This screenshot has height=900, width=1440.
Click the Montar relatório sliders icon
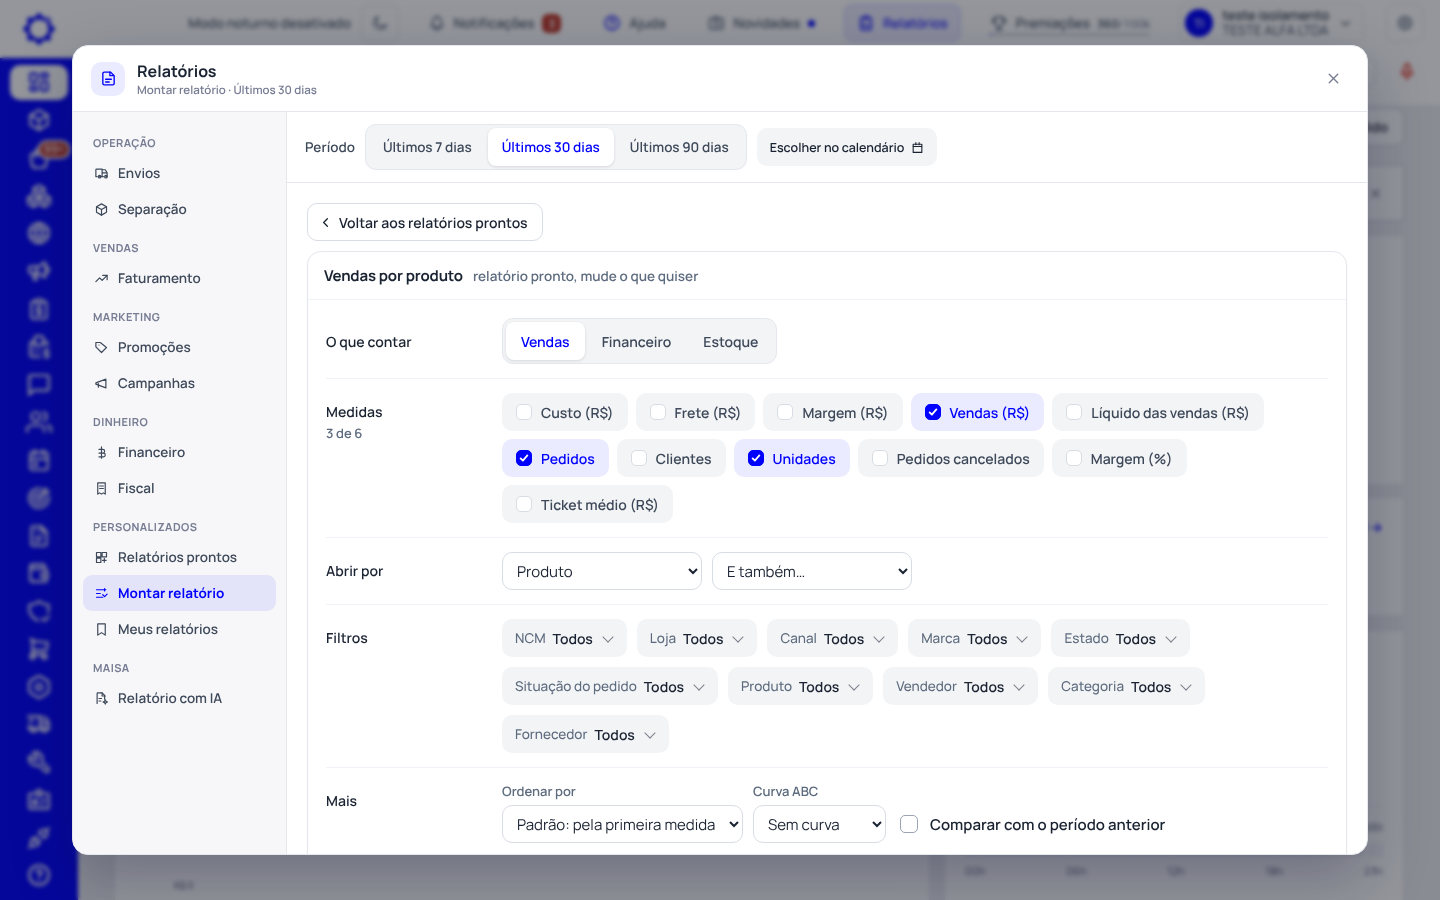[x=101, y=594]
